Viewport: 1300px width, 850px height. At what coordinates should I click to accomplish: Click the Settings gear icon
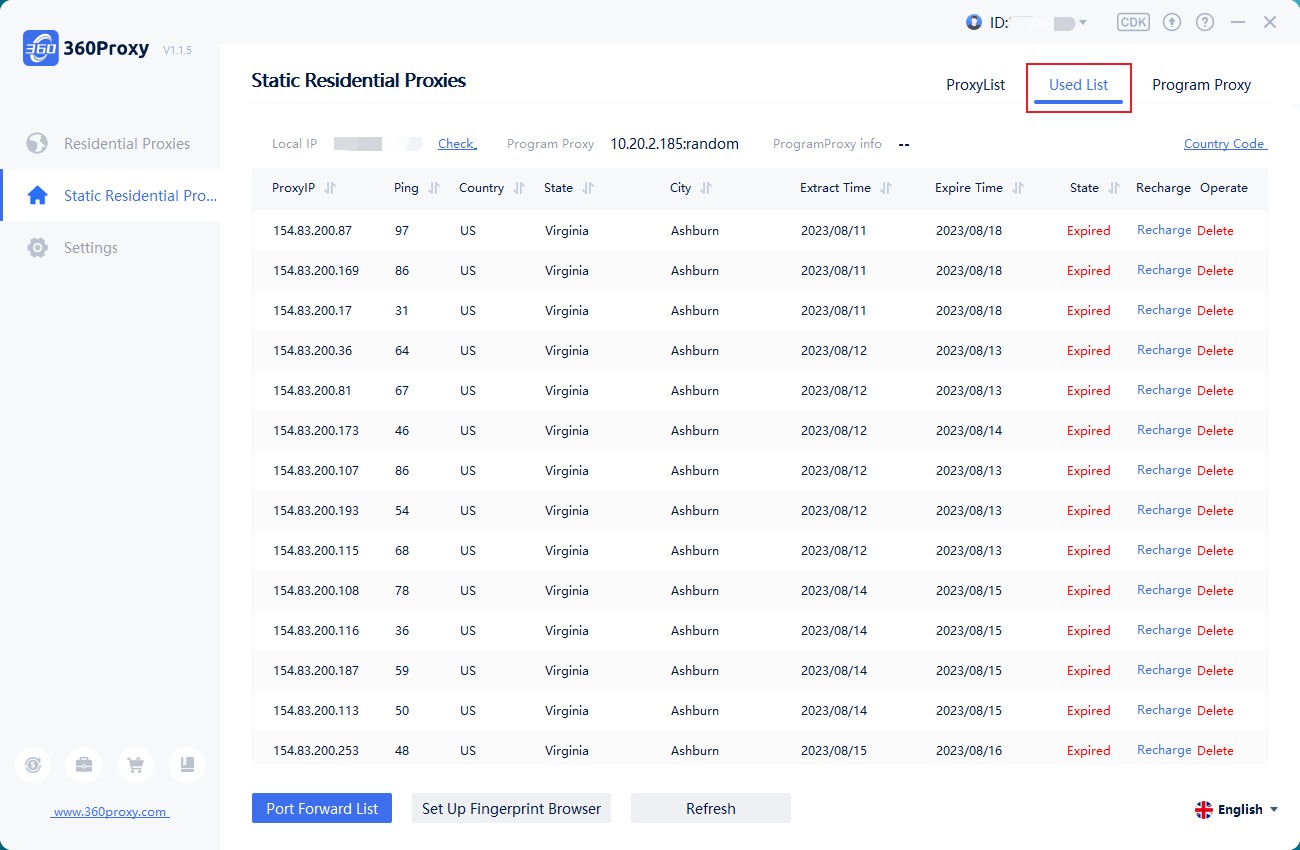(x=37, y=248)
